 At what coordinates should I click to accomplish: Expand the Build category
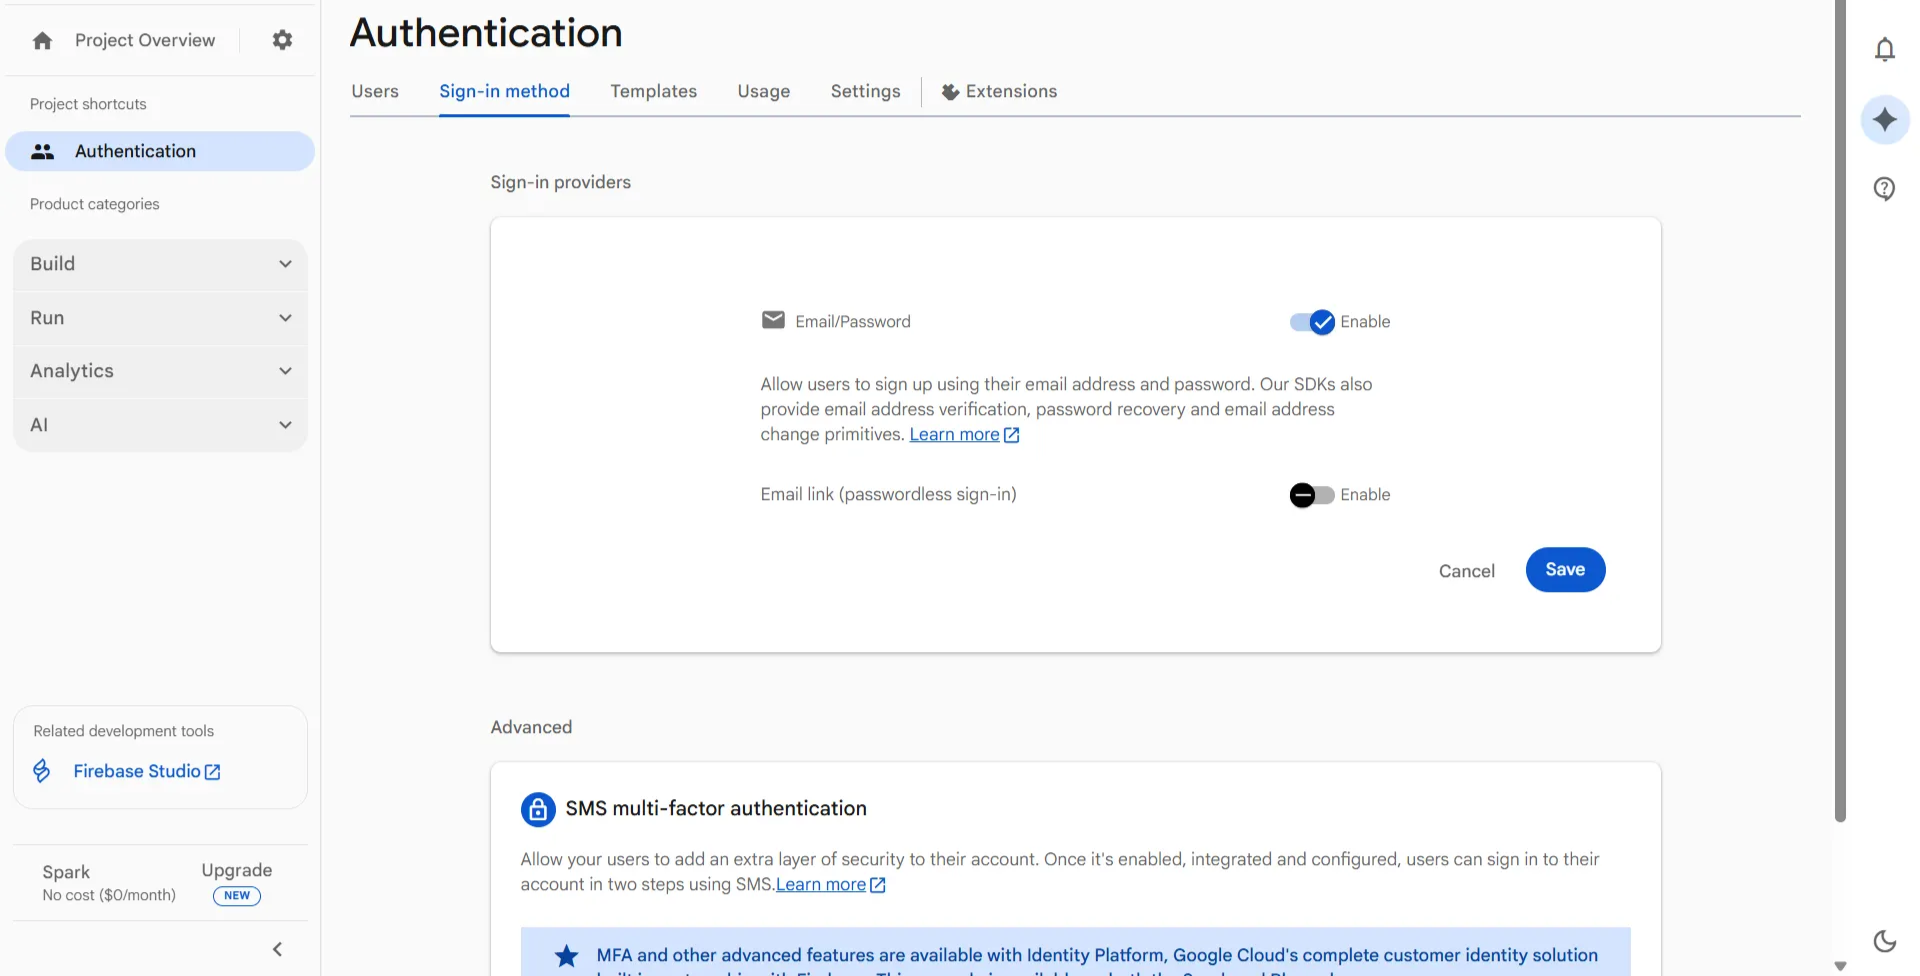(x=160, y=264)
